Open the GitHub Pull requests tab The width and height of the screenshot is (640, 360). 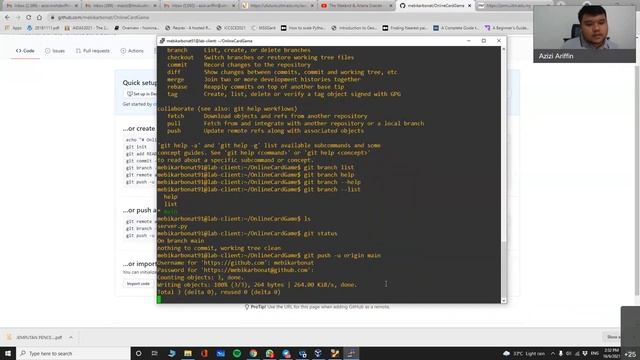[x=93, y=51]
